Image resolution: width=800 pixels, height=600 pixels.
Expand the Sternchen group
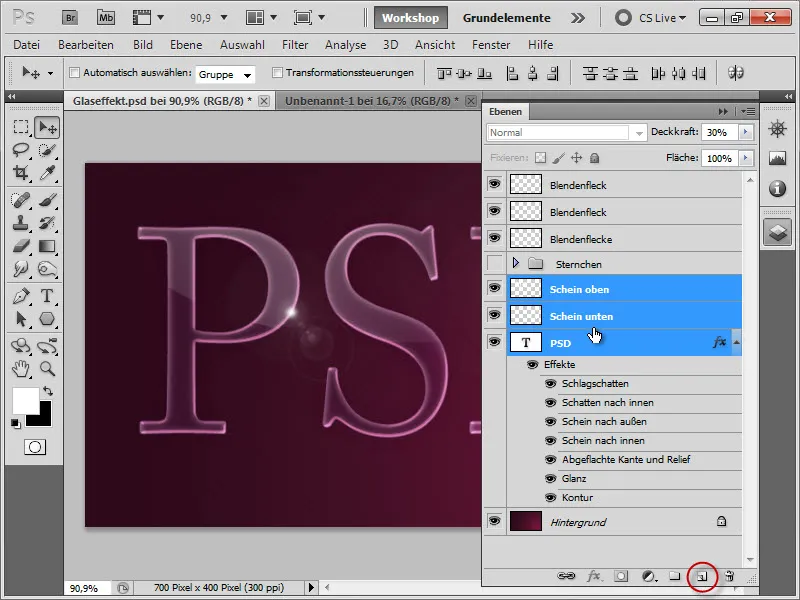click(x=515, y=263)
